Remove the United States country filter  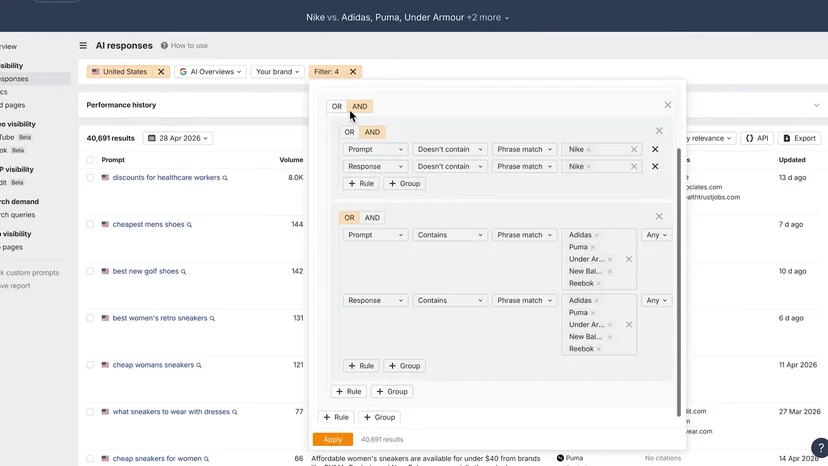pyautogui.click(x=161, y=71)
